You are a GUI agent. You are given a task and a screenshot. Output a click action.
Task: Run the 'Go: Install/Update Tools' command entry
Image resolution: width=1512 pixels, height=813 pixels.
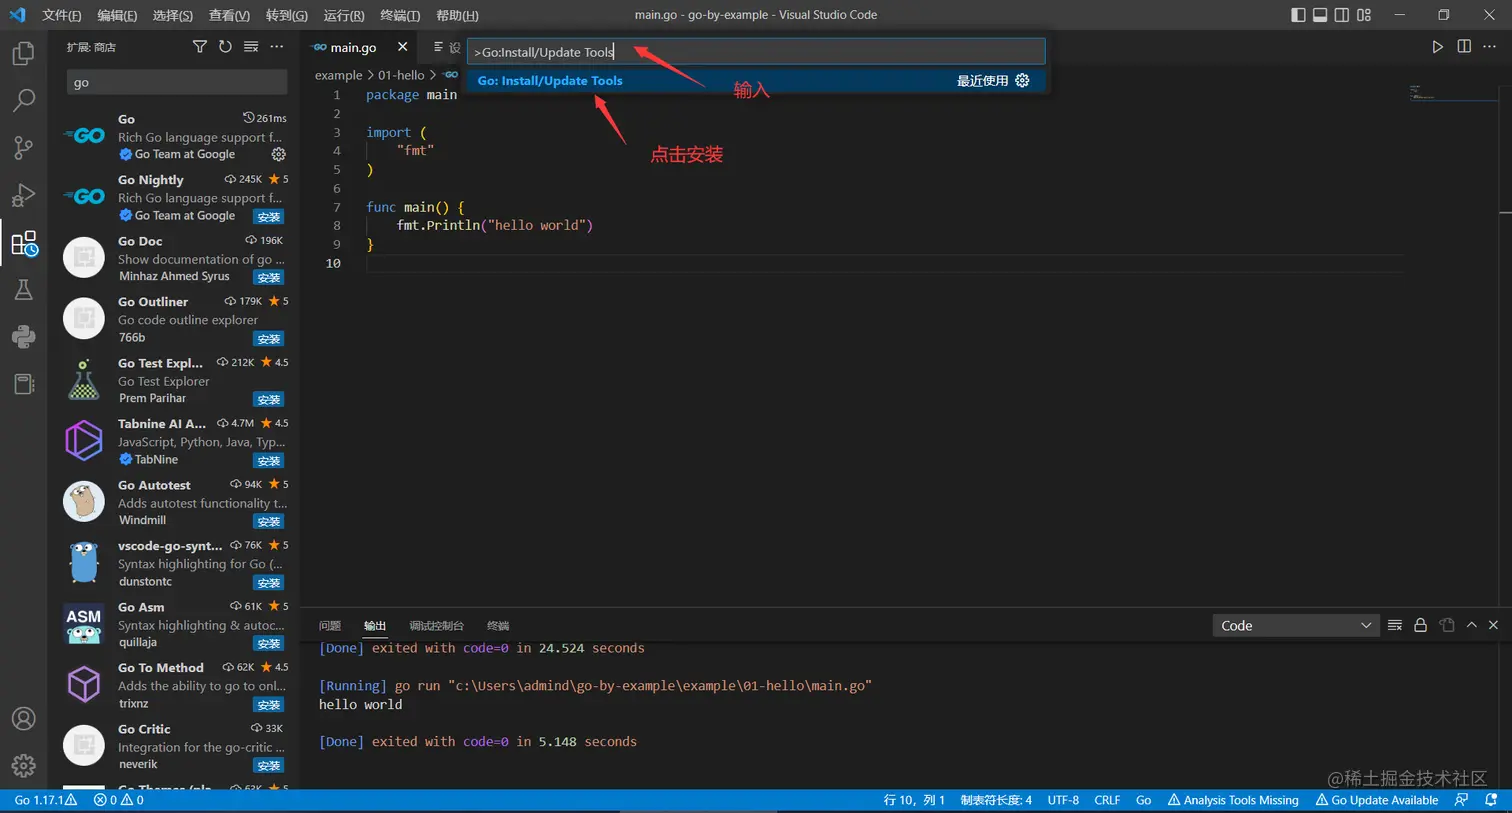tap(756, 81)
